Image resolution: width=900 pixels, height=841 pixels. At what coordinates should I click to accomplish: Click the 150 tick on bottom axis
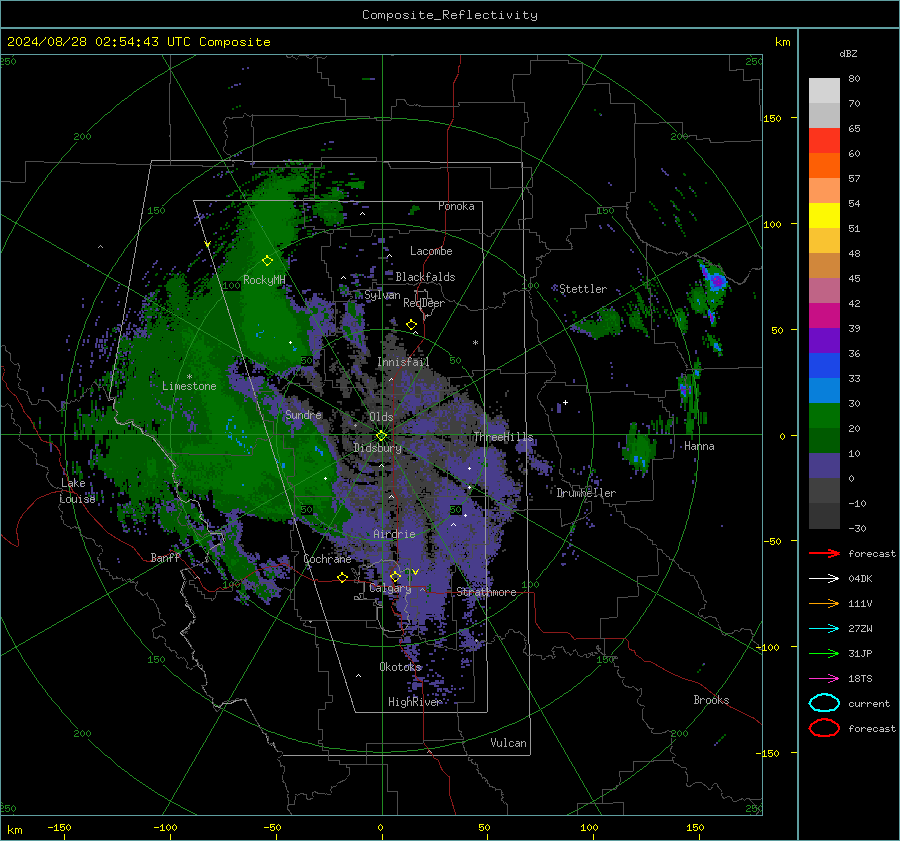pyautogui.click(x=695, y=827)
